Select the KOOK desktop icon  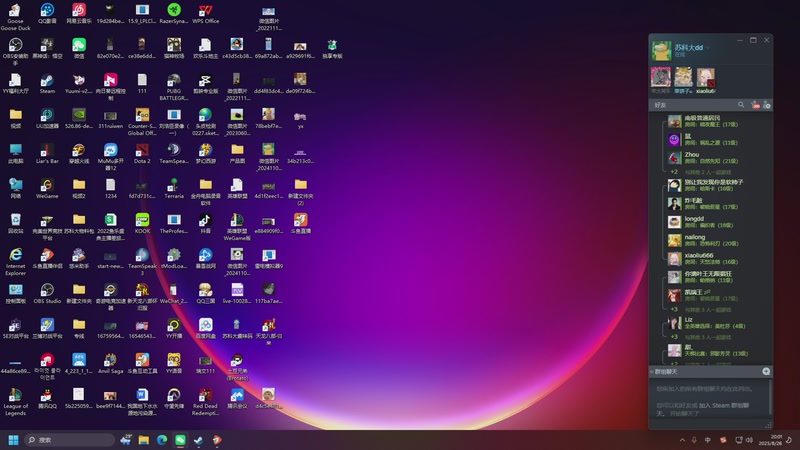pyautogui.click(x=142, y=223)
